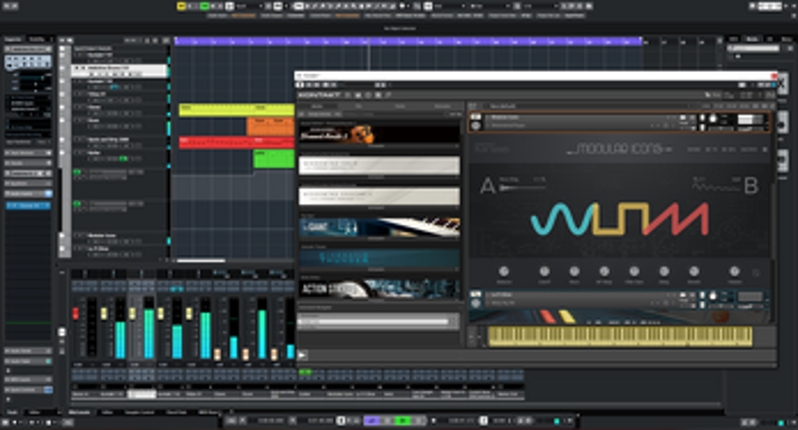Click the fader in the highlighted mixer channel
Viewport: 798px width, 430px height.
(132, 313)
